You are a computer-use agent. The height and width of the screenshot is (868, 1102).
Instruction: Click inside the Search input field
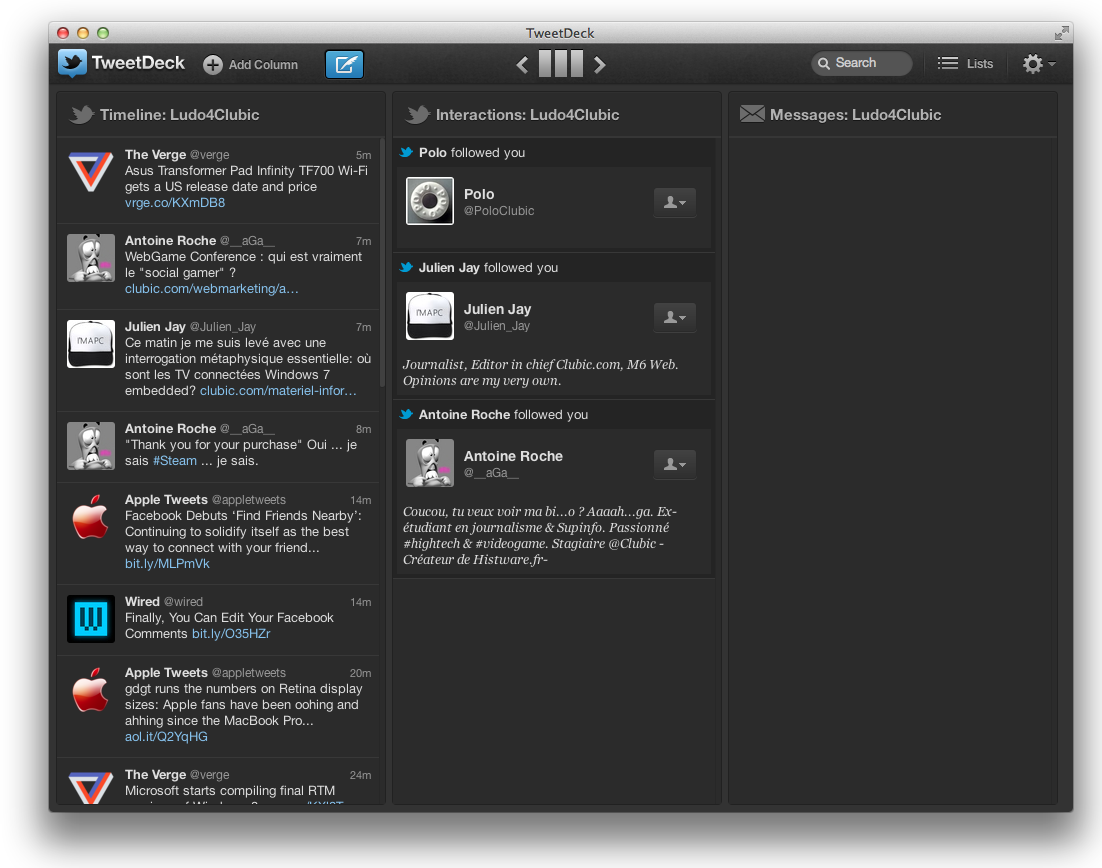pyautogui.click(x=870, y=63)
